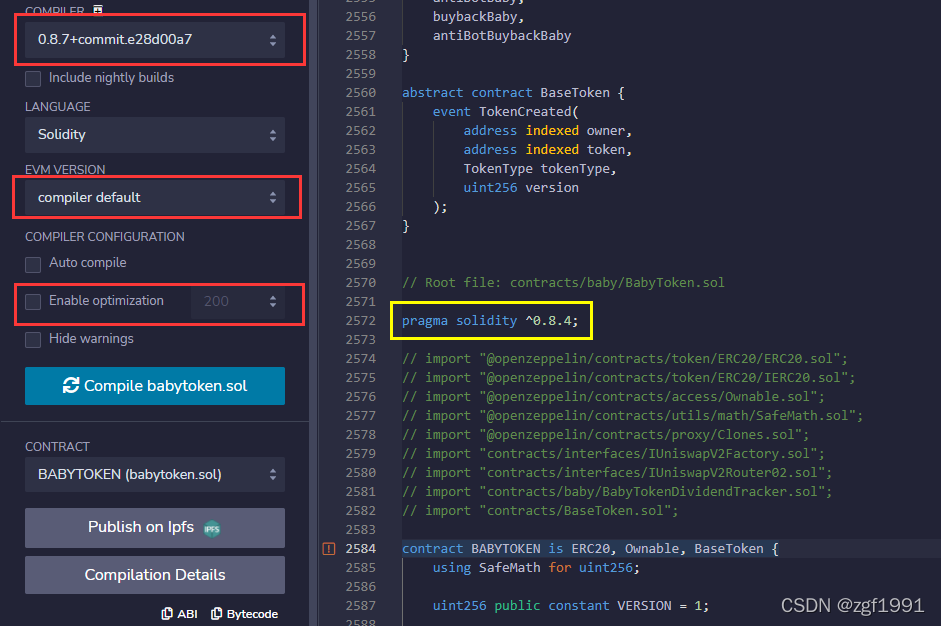Tick the Enable optimization checkbox
Screen dimensions: 941x626
[x=33, y=301]
